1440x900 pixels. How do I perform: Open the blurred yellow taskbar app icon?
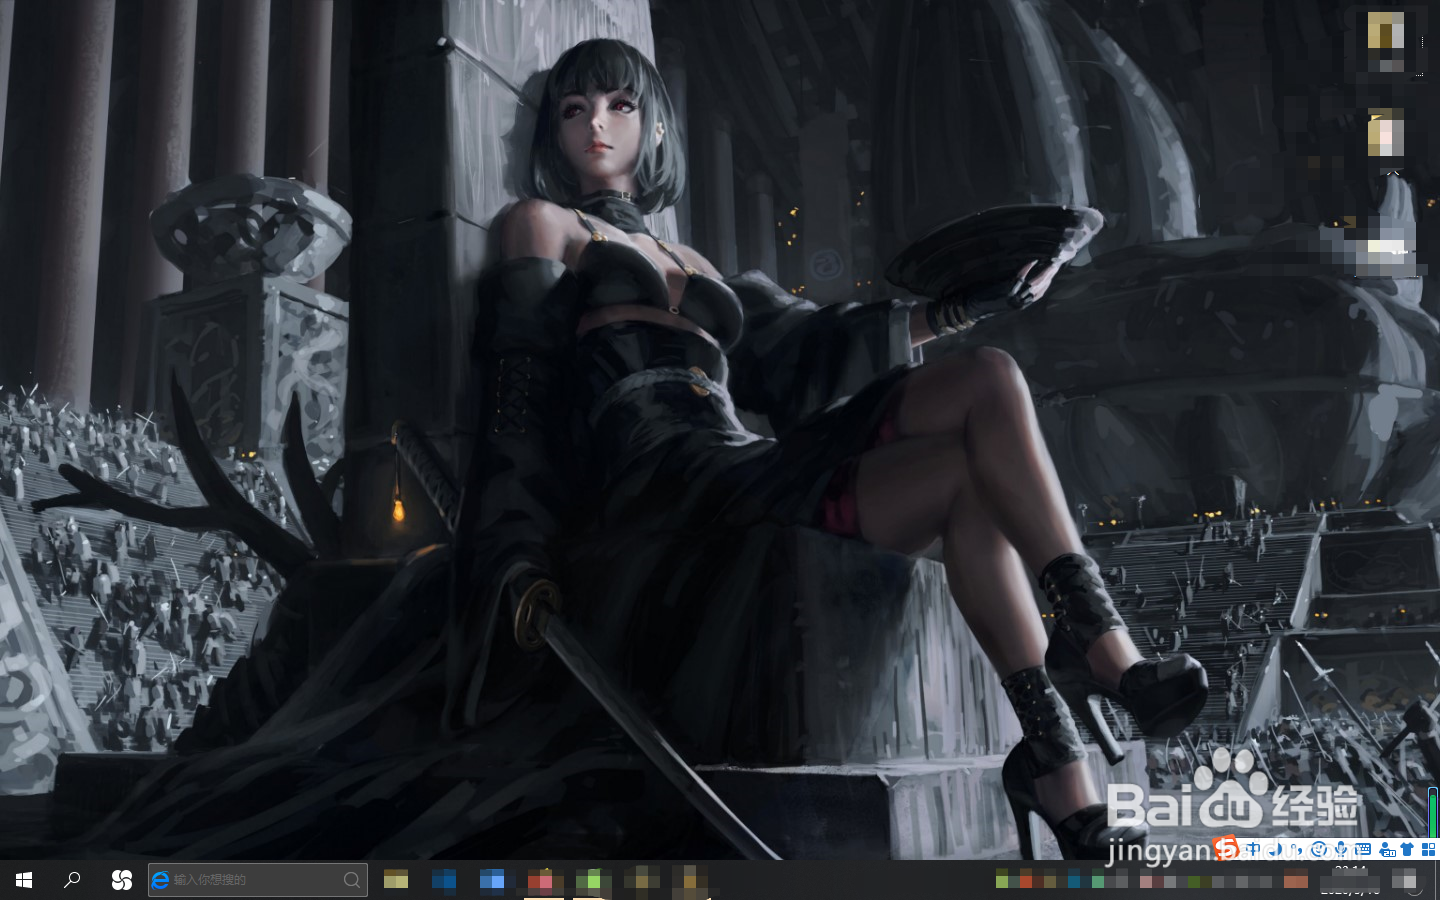(396, 880)
